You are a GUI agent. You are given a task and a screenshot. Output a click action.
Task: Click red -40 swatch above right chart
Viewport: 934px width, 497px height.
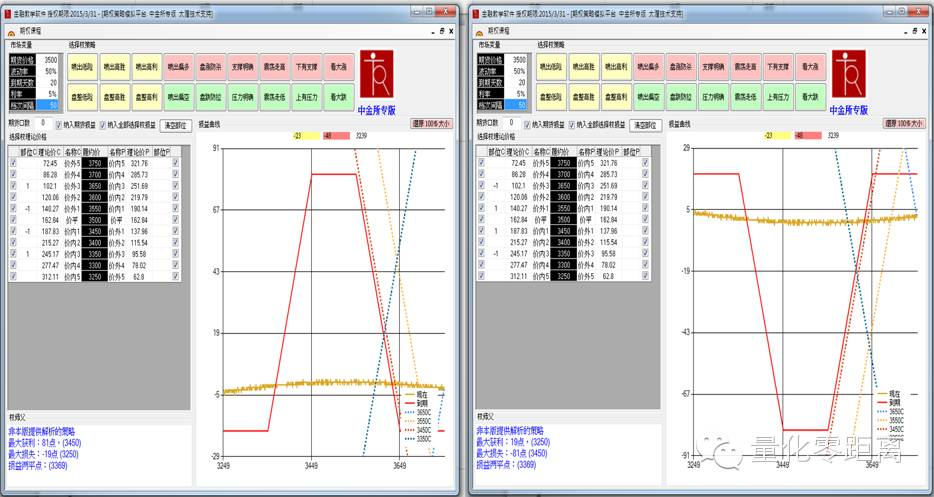coord(808,136)
